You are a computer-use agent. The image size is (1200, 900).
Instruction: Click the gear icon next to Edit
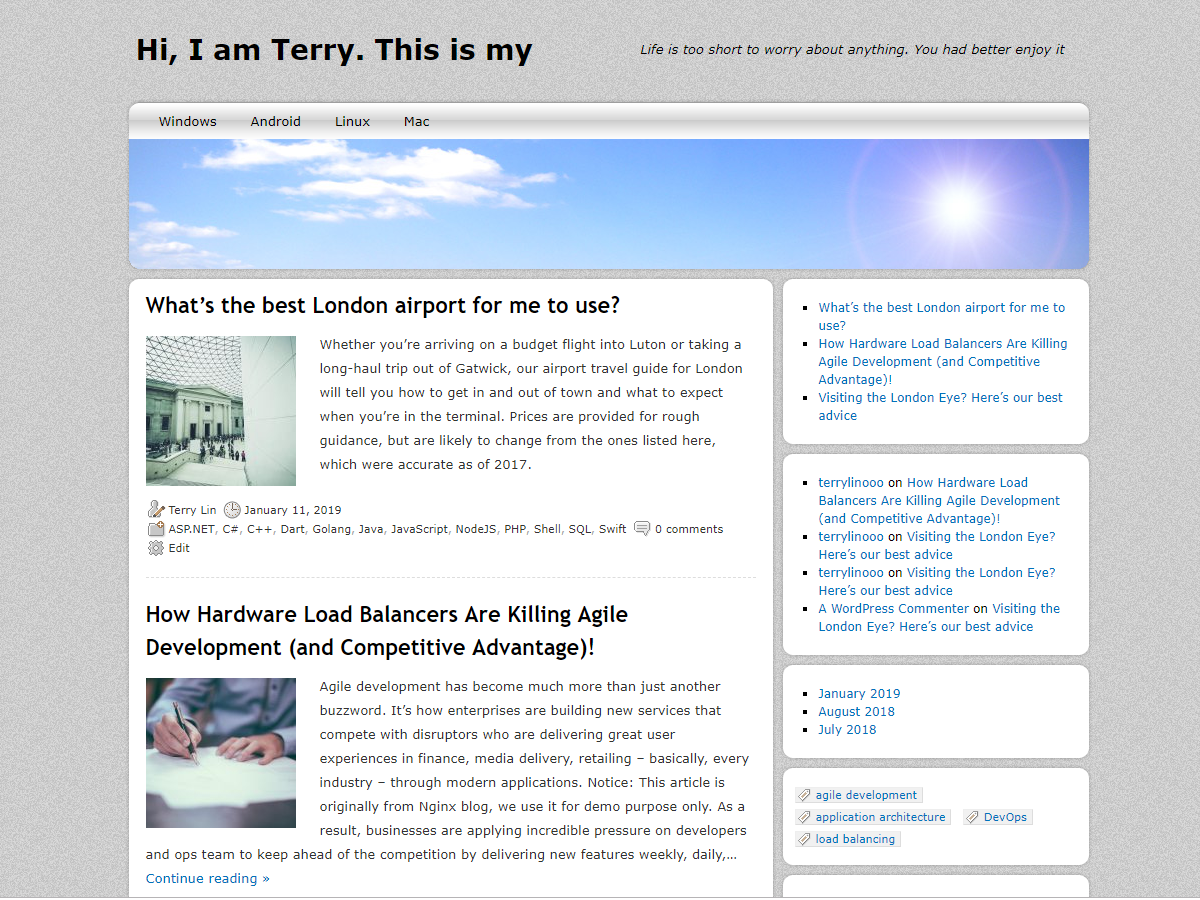(155, 548)
